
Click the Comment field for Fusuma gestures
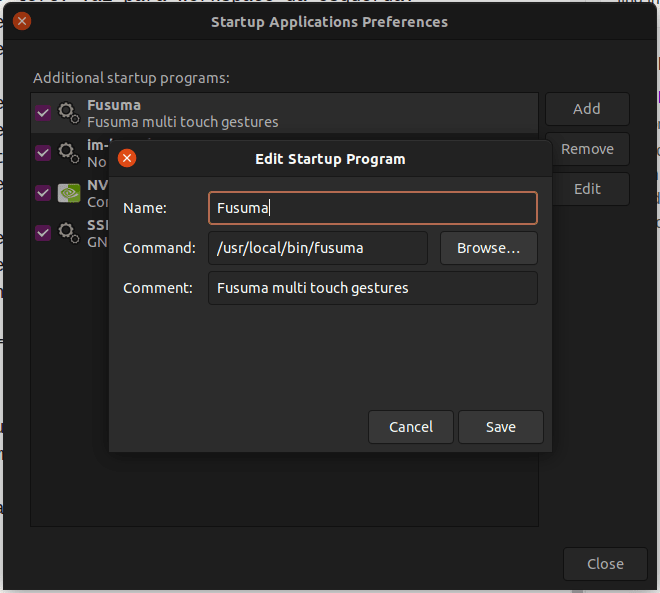373,288
